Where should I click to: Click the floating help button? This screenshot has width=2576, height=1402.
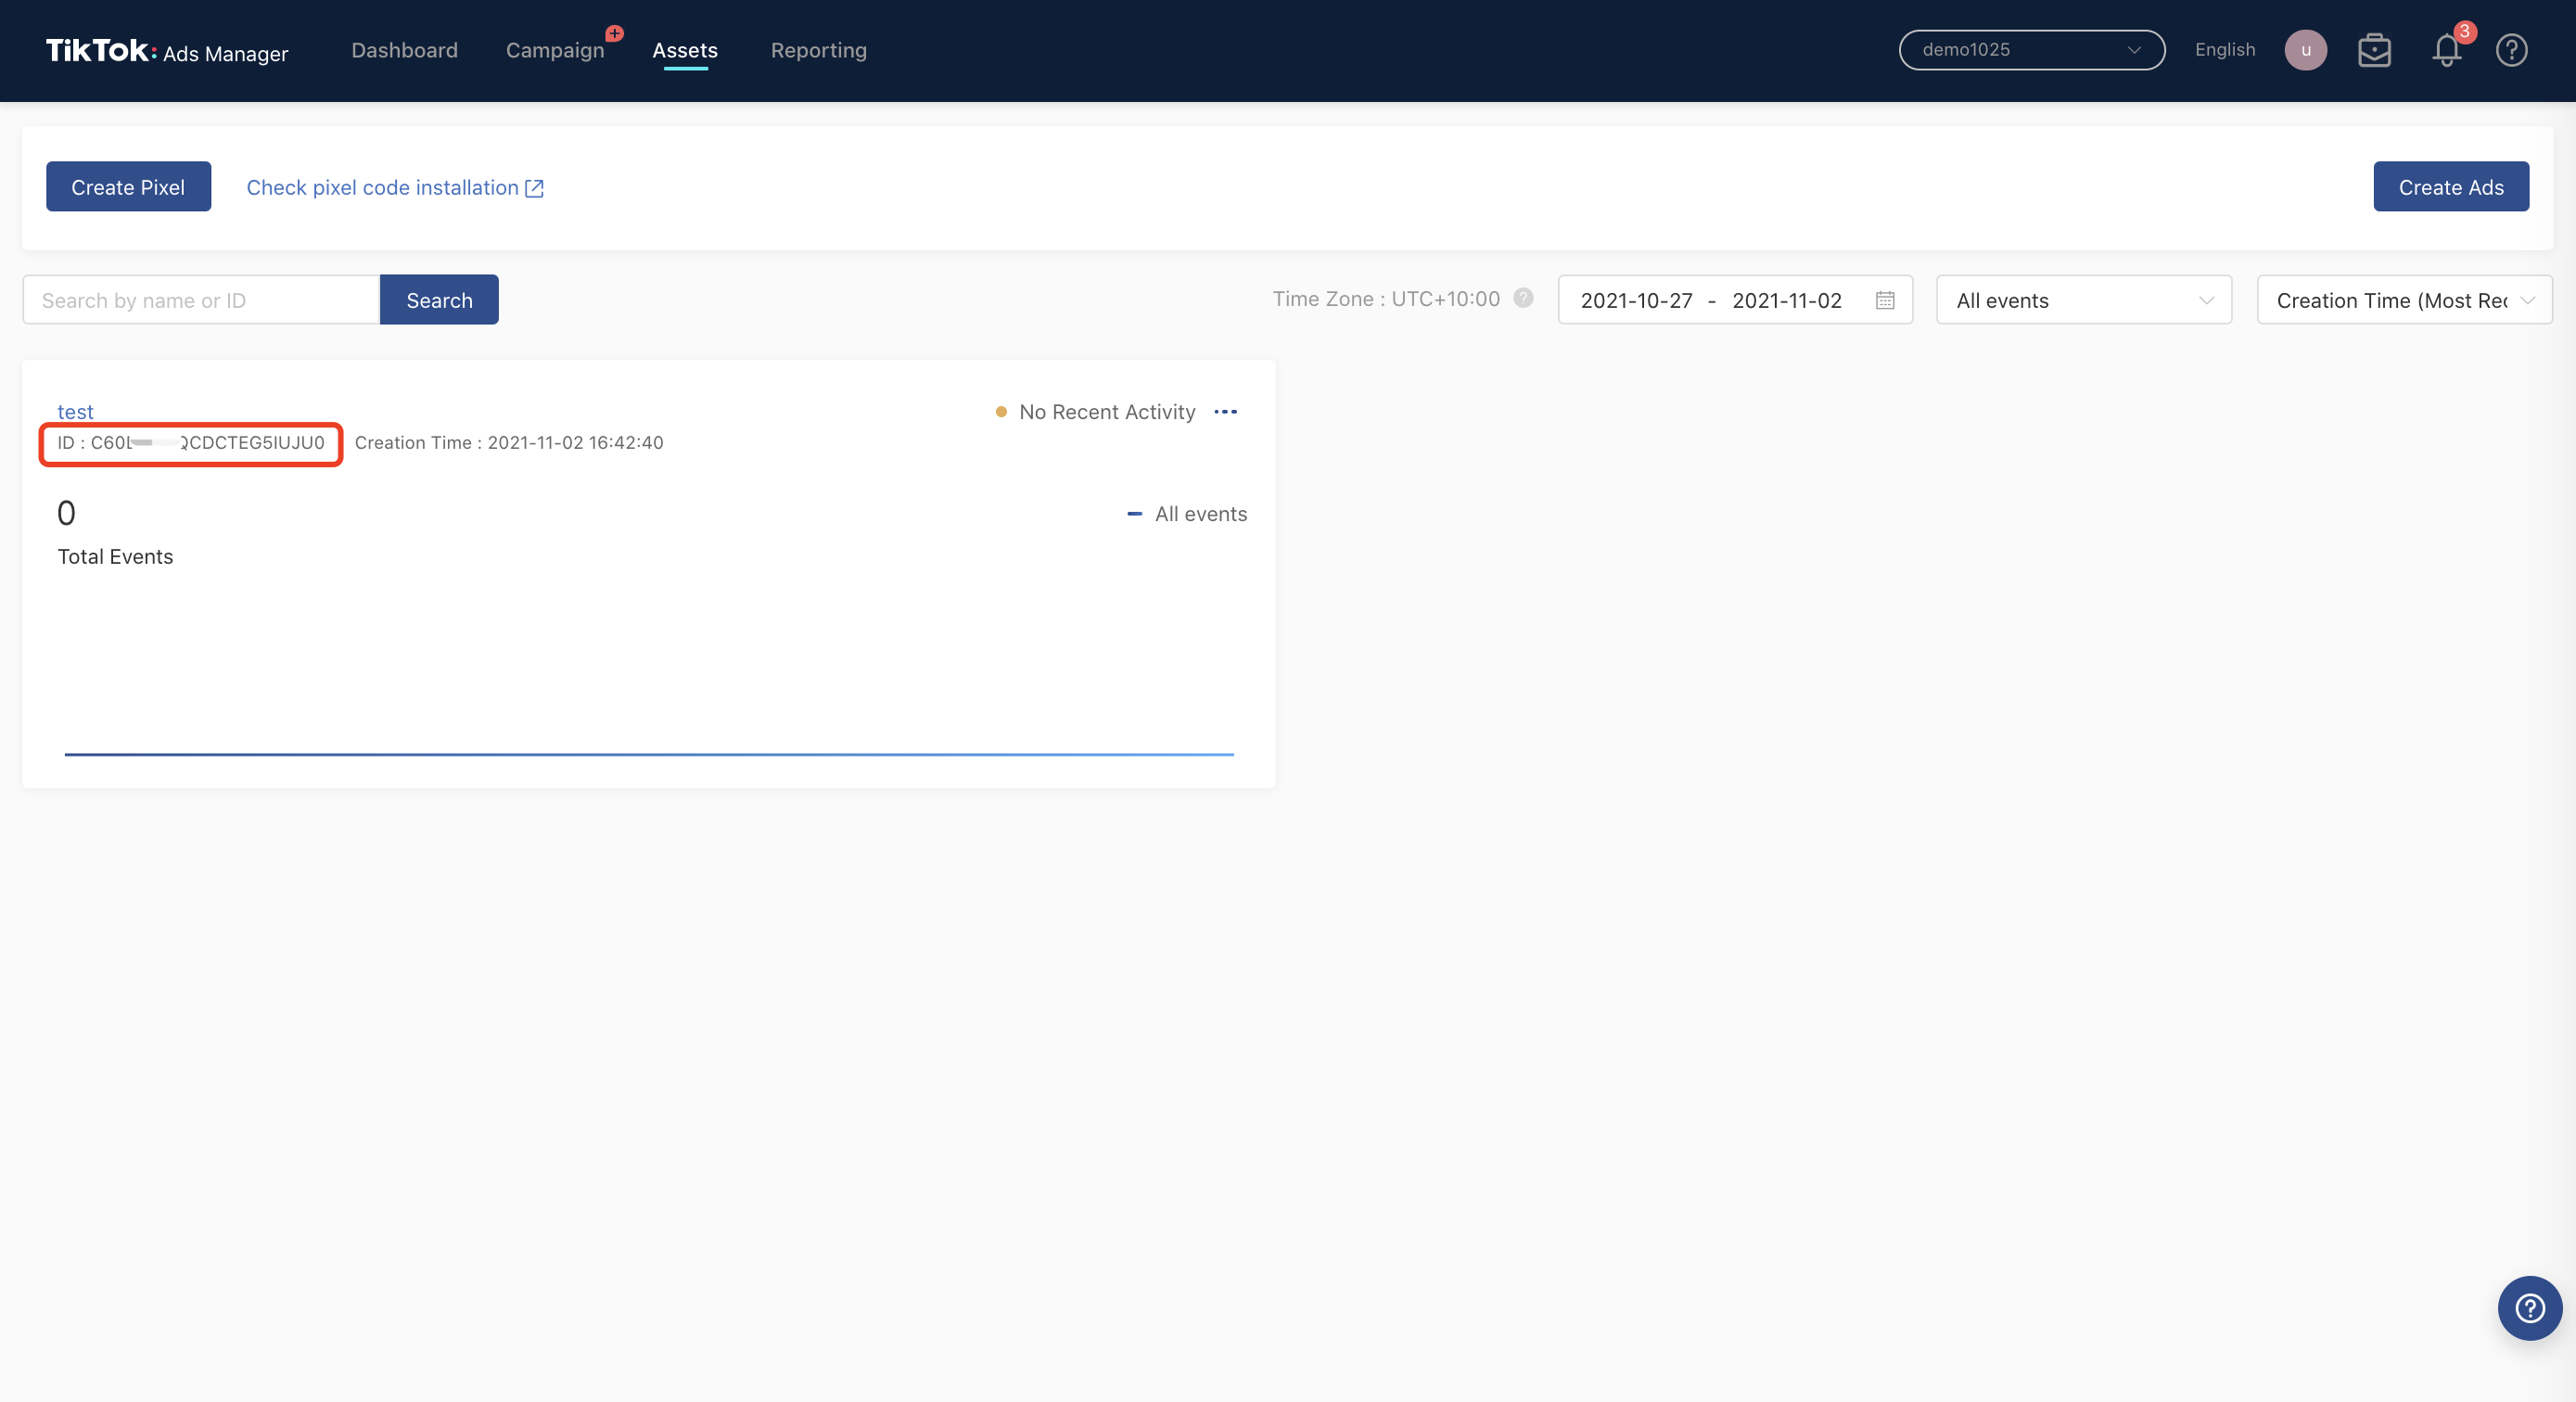pos(2529,1307)
